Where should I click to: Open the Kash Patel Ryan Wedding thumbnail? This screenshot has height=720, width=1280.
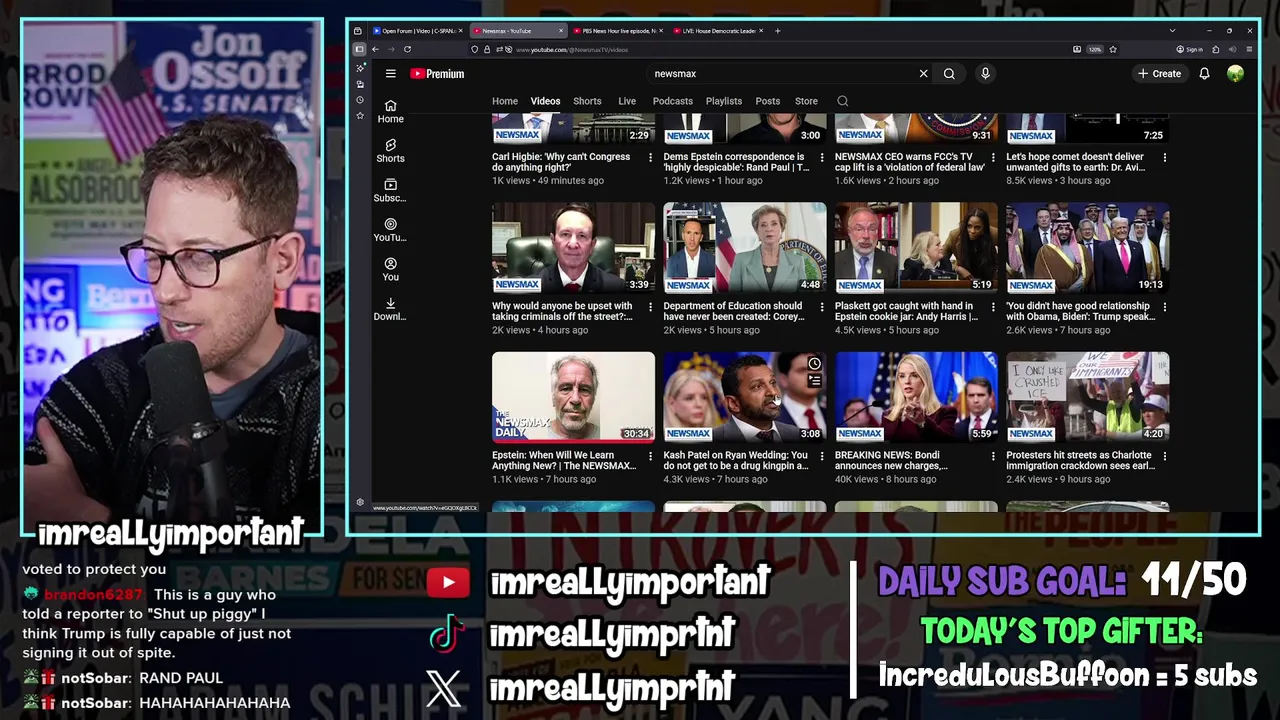point(745,397)
